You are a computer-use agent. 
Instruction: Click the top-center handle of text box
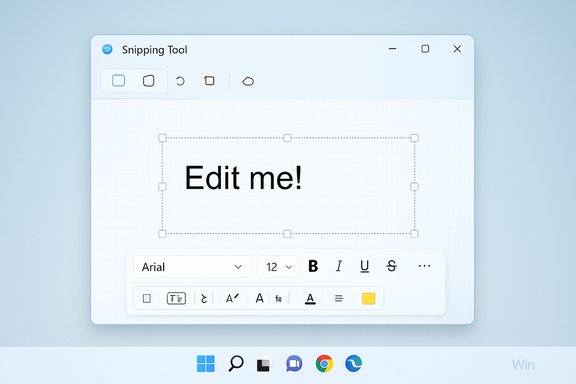[x=287, y=138]
